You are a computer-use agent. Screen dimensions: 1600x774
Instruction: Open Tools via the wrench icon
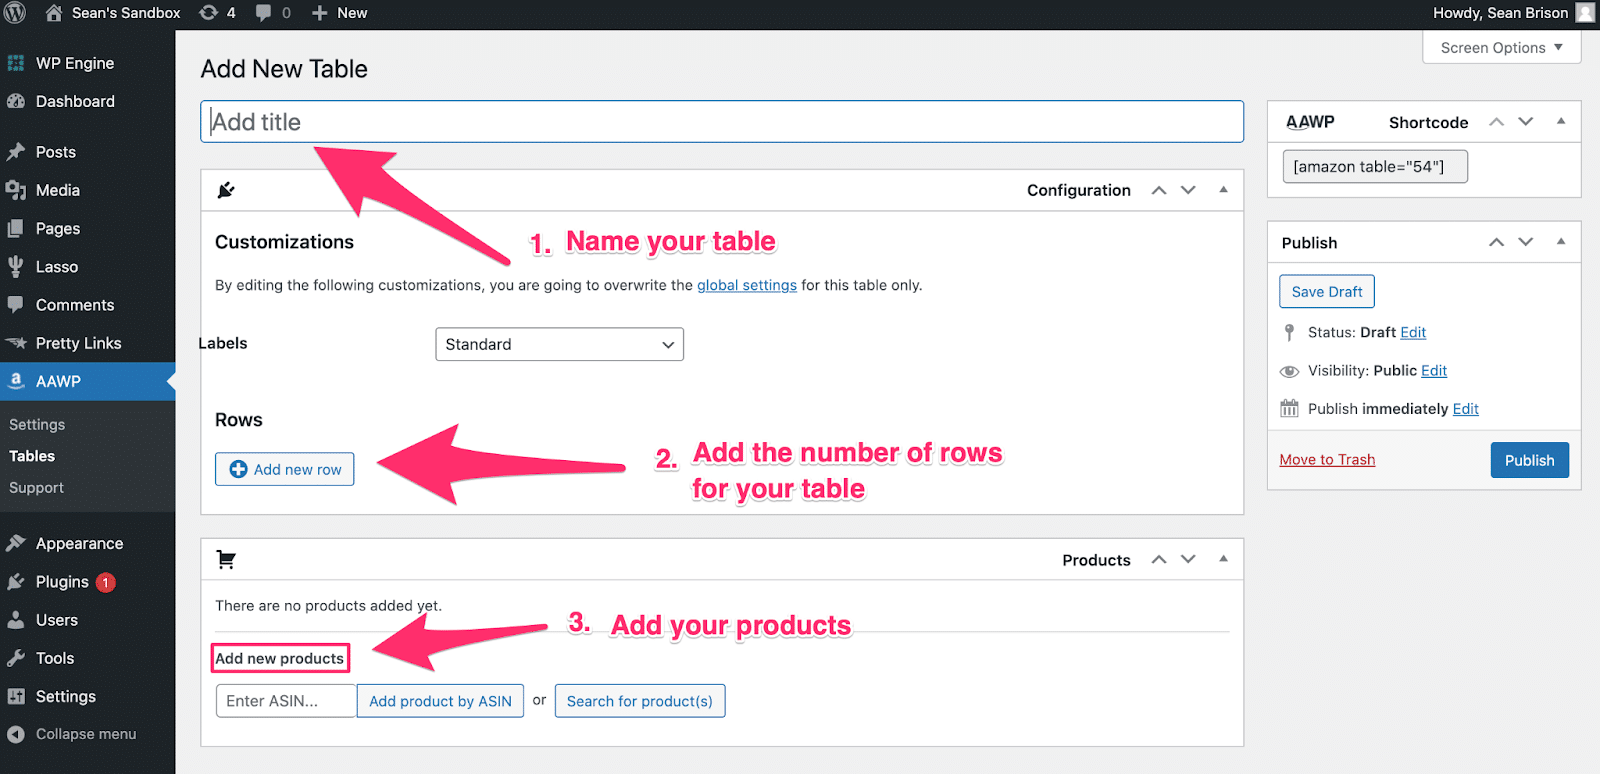coord(16,658)
